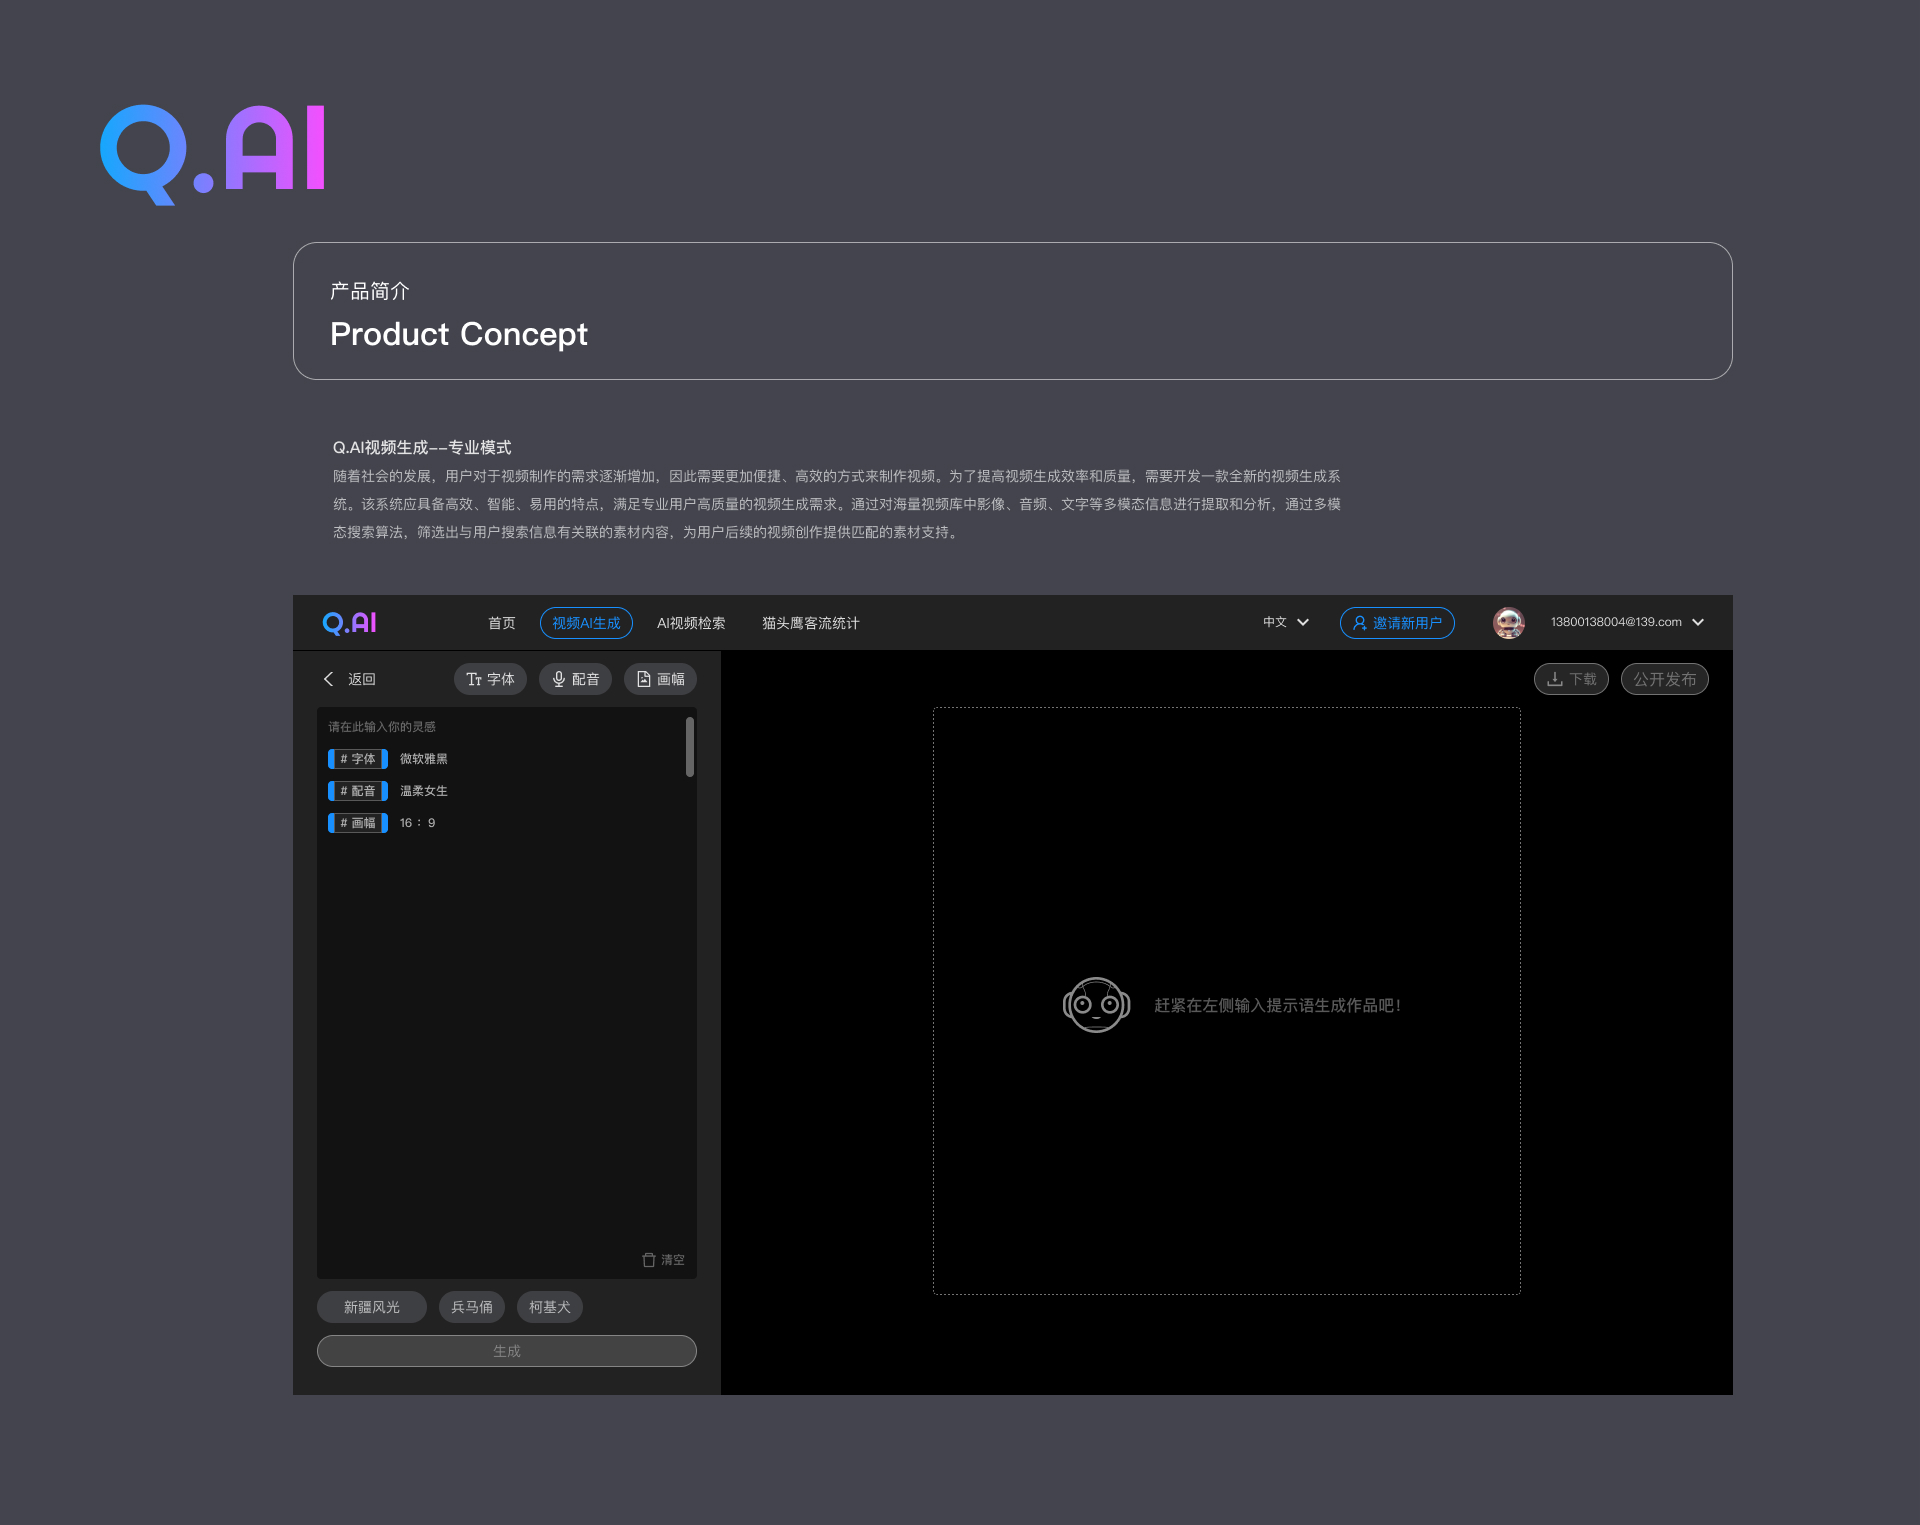Select the # 配音 tag chip
Screen dimensions: 1920x1525
click(358, 791)
